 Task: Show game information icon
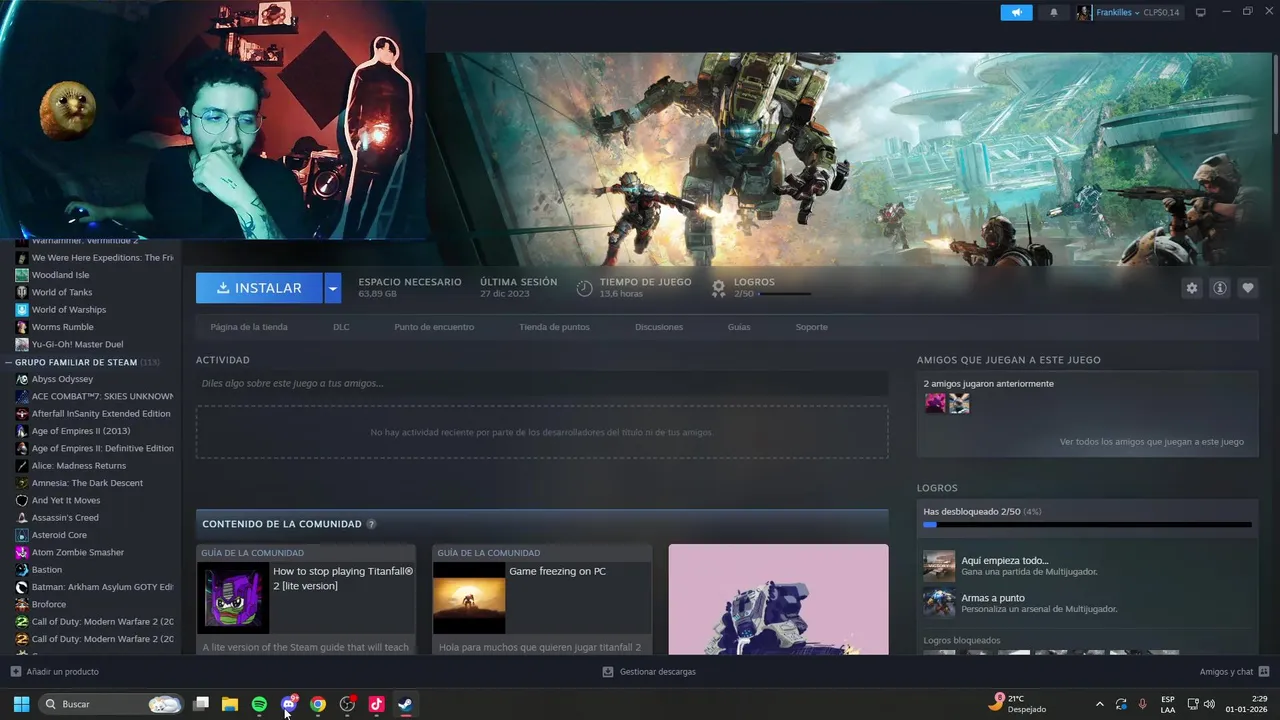[x=1219, y=288]
